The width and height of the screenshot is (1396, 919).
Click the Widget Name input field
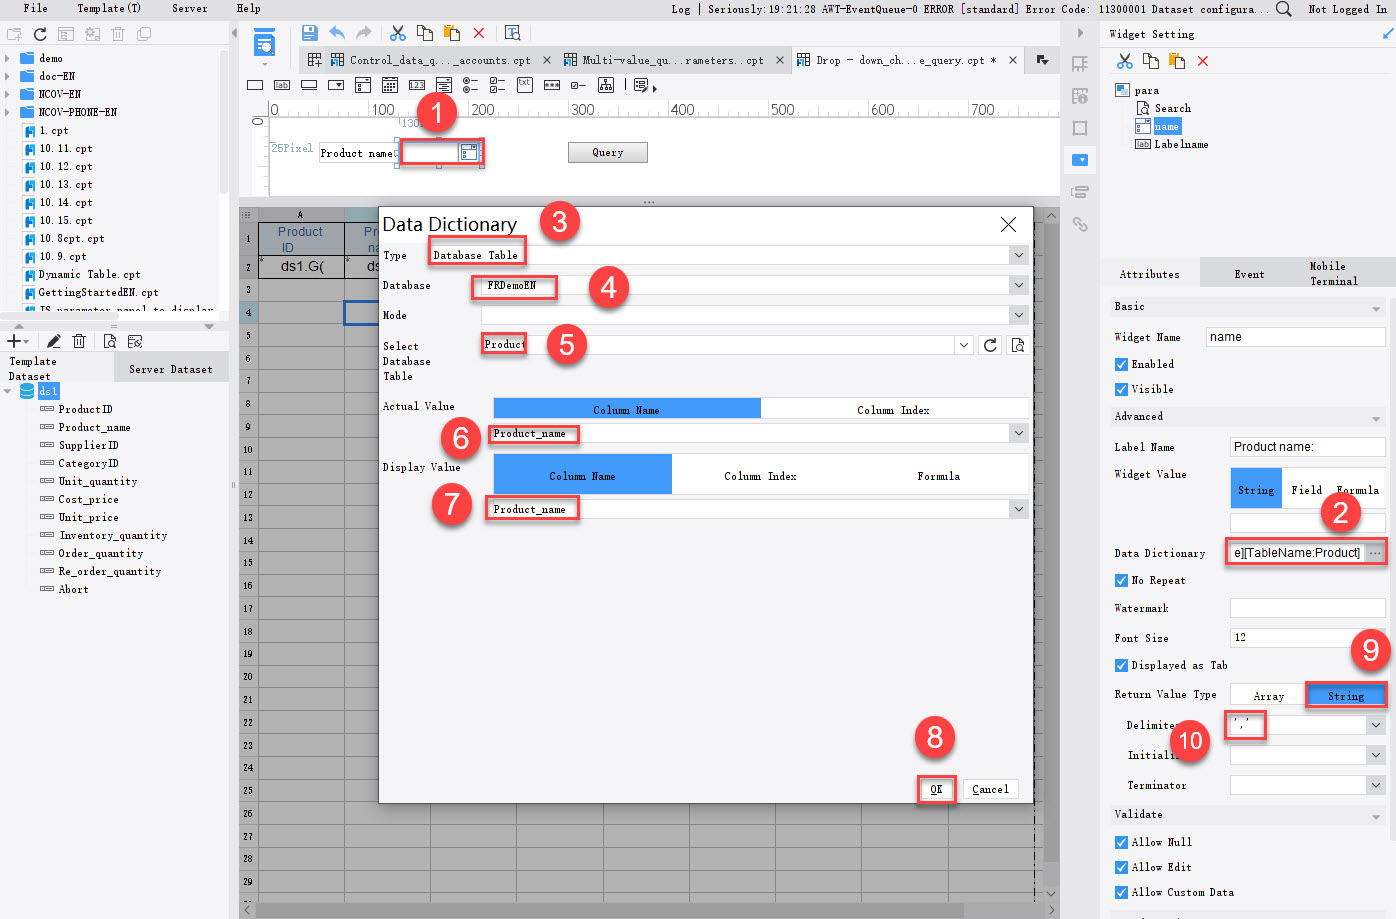tap(1295, 337)
